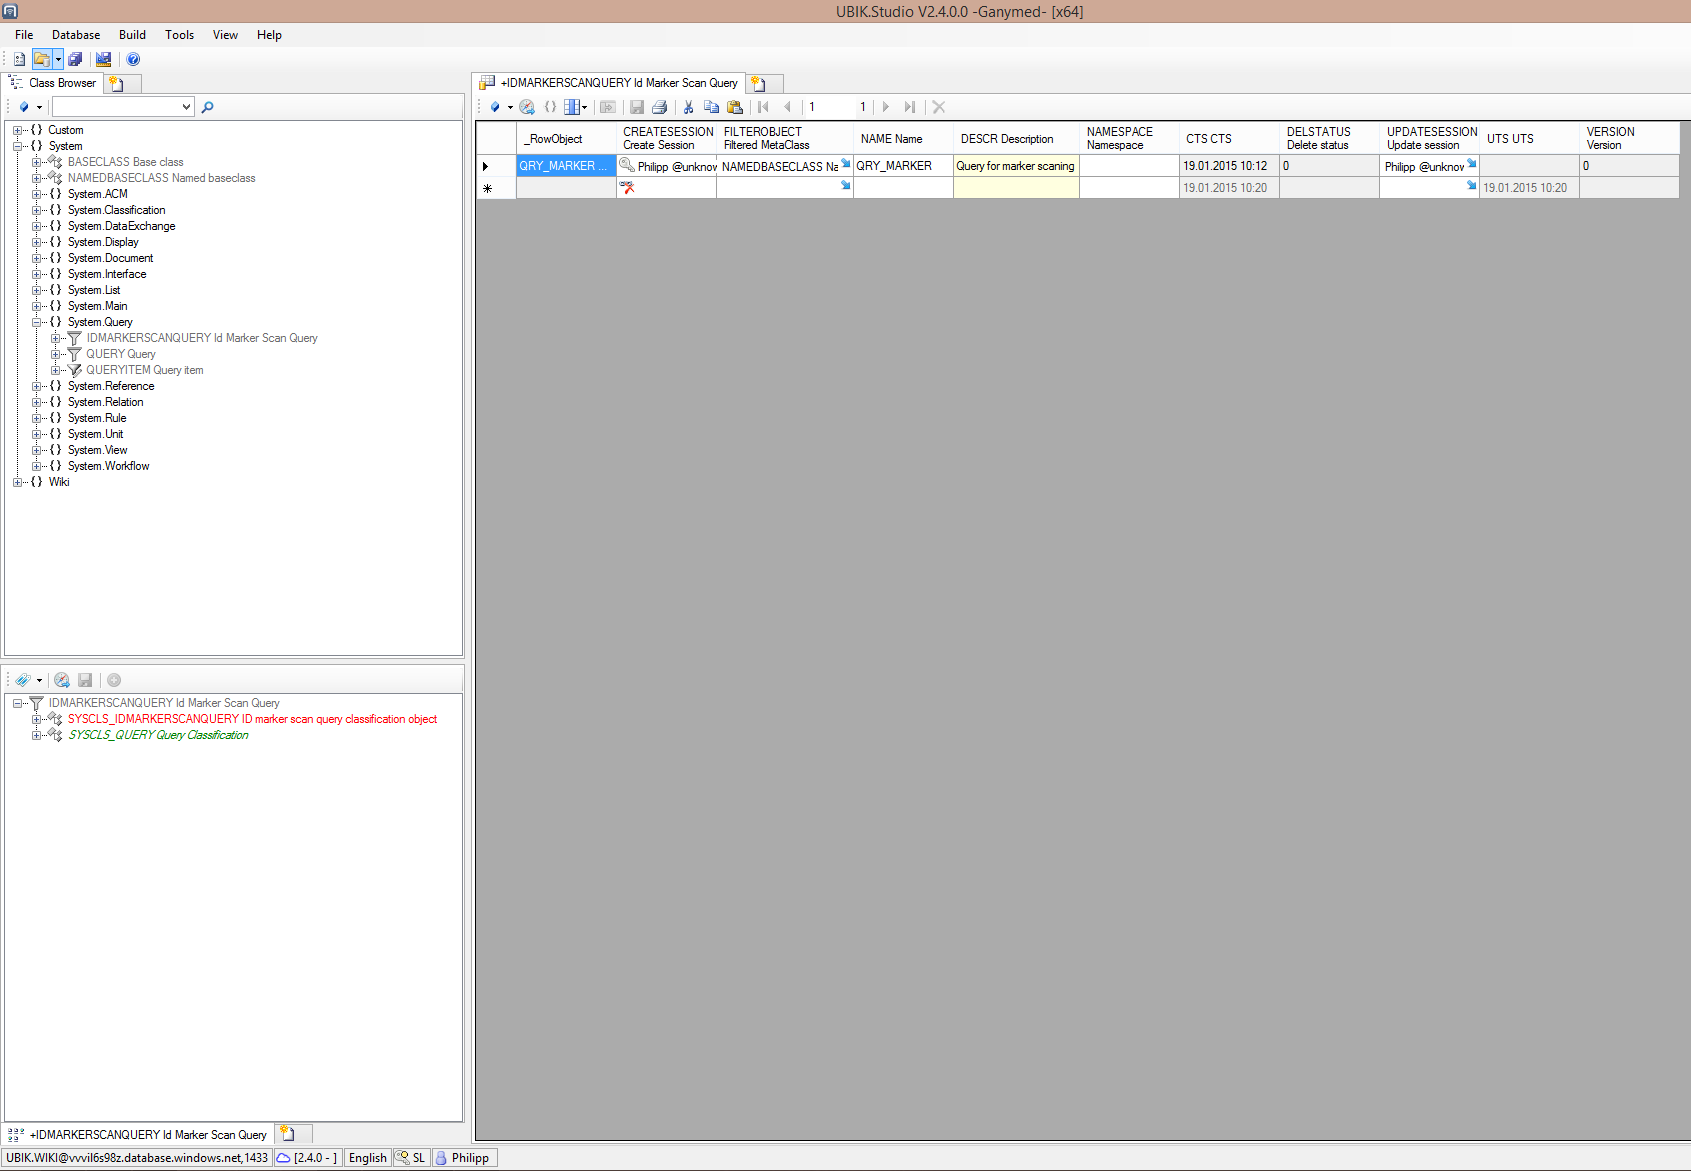Open the Class Browser search combo box
This screenshot has height=1171, width=1691.
[x=186, y=107]
